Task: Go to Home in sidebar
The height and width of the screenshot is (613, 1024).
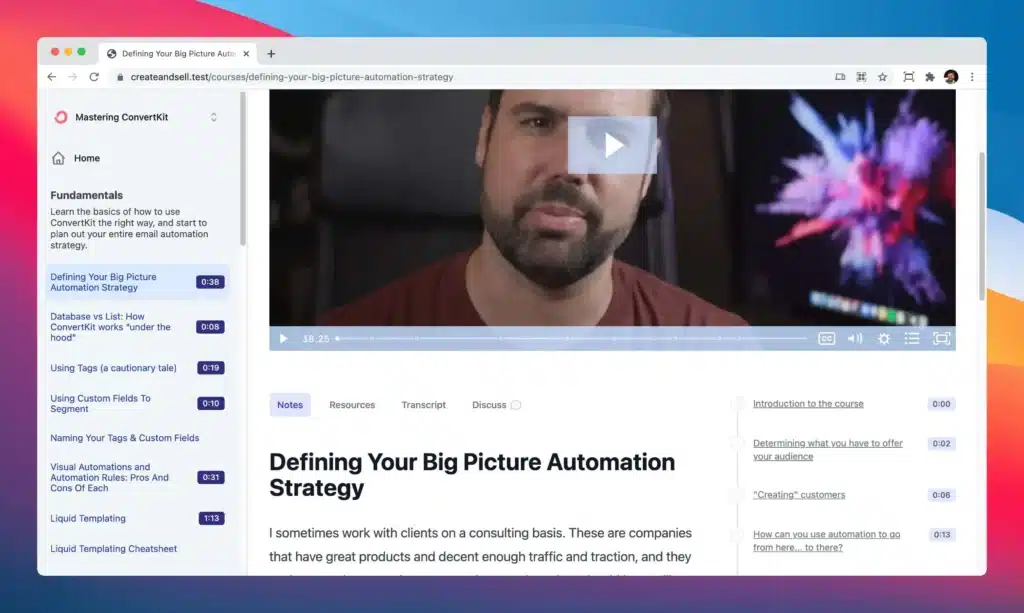Action: 86,158
